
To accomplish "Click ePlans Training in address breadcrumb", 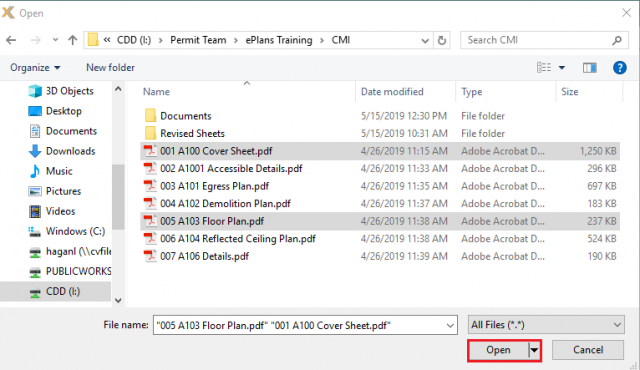I will 279,40.
